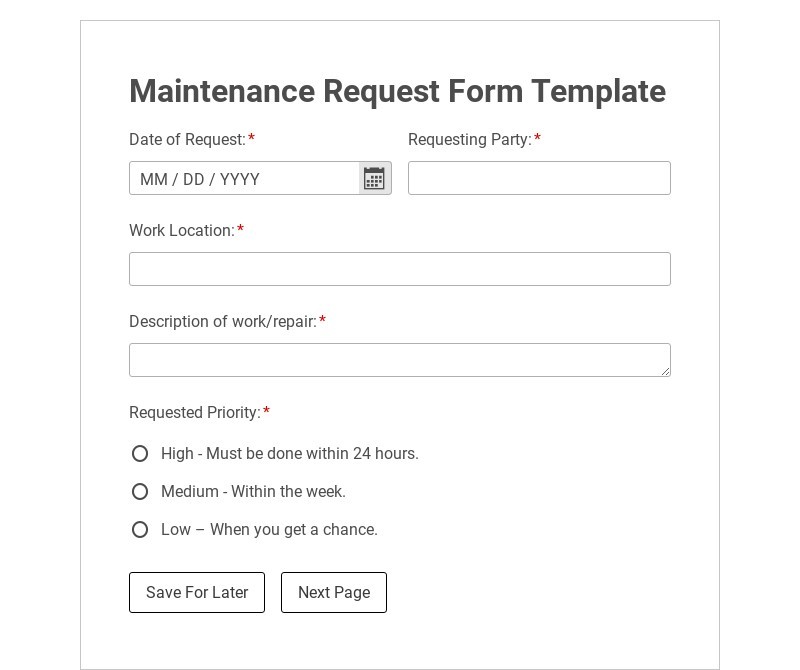Image resolution: width=800 pixels, height=670 pixels.
Task: Click the "Requested Priority" group label
Action: (195, 413)
